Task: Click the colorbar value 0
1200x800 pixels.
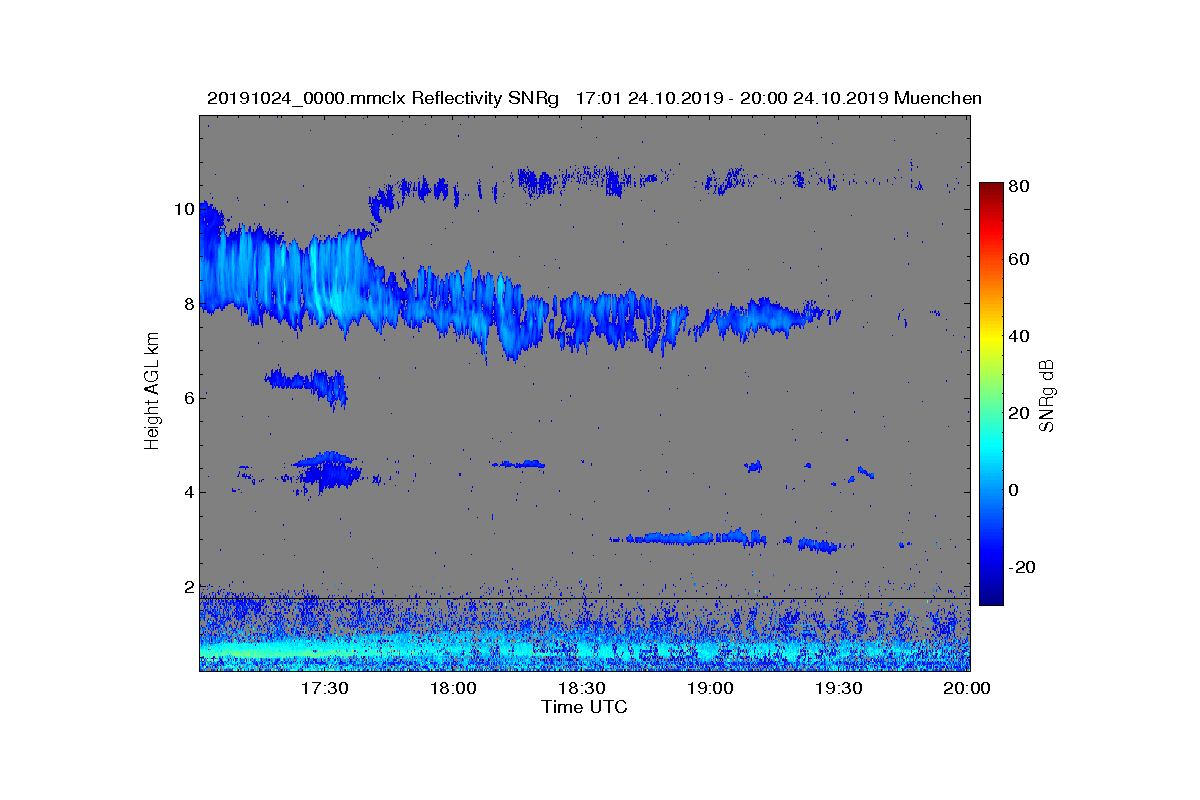Action: click(1014, 490)
